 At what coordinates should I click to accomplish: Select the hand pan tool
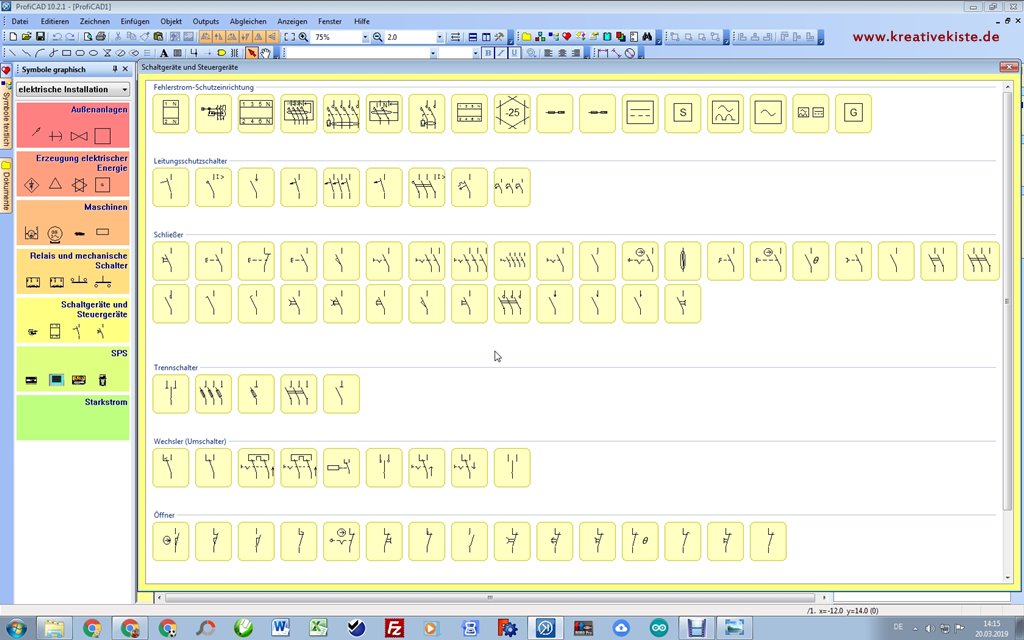[265, 53]
